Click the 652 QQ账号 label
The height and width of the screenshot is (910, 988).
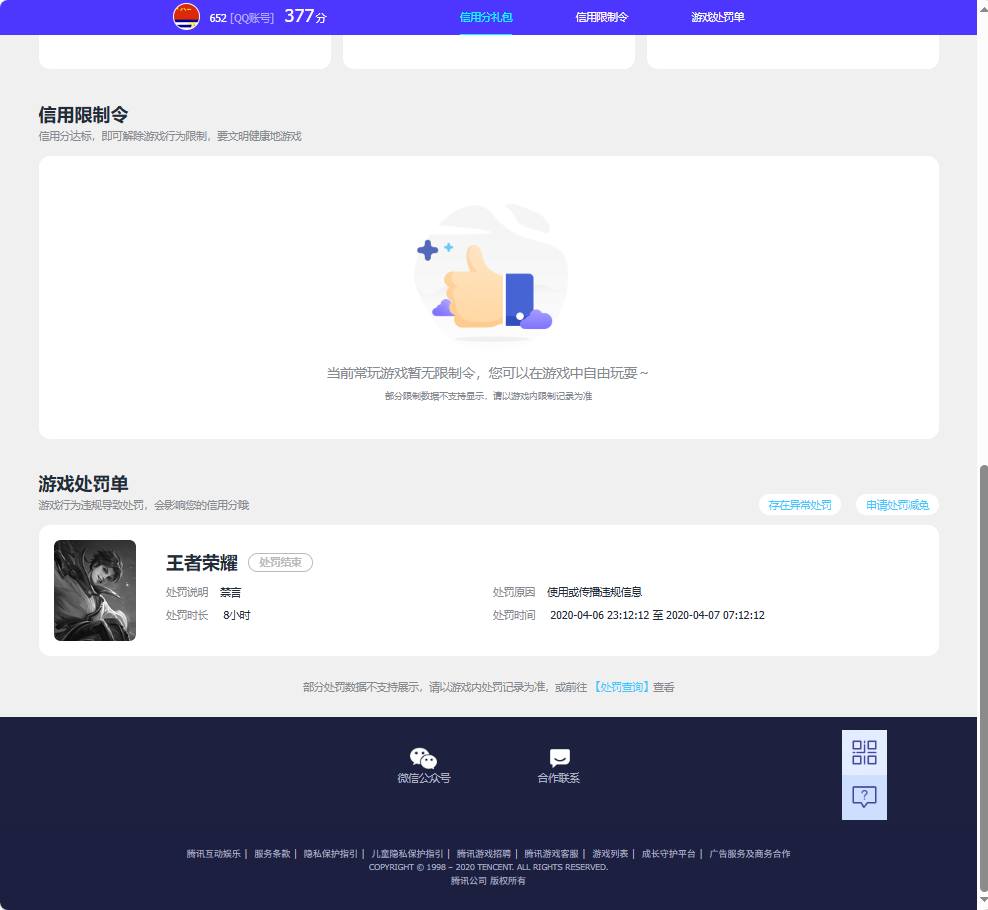coord(242,18)
